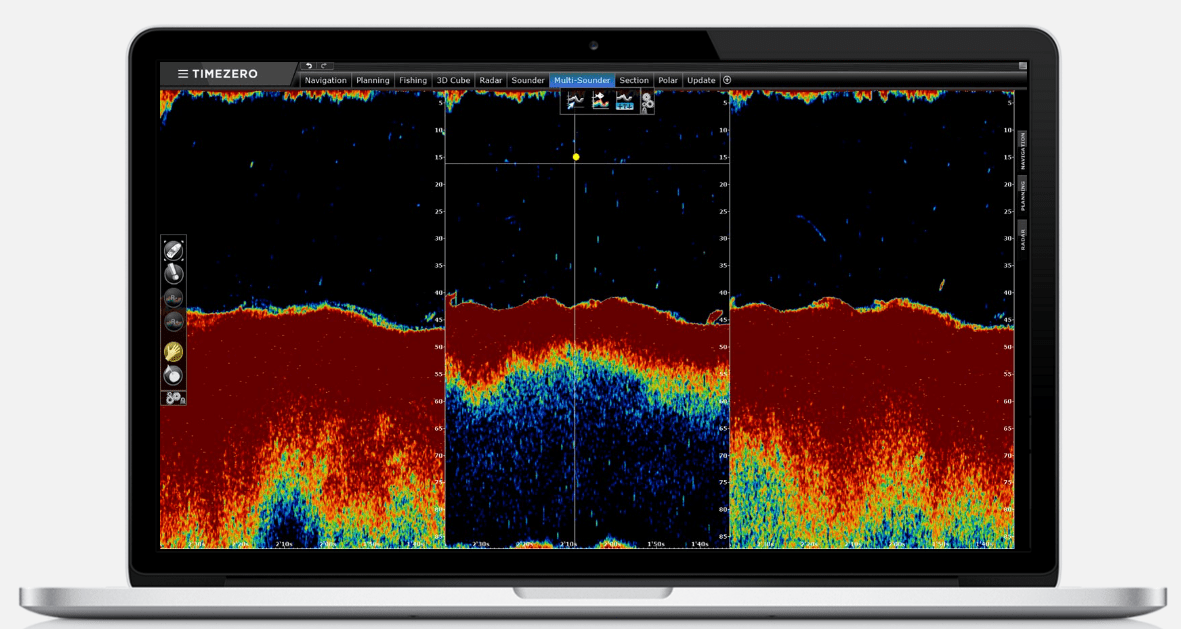The width and height of the screenshot is (1181, 629).
Task: Select the eraser tool in left toolbar
Action: pyautogui.click(x=173, y=250)
